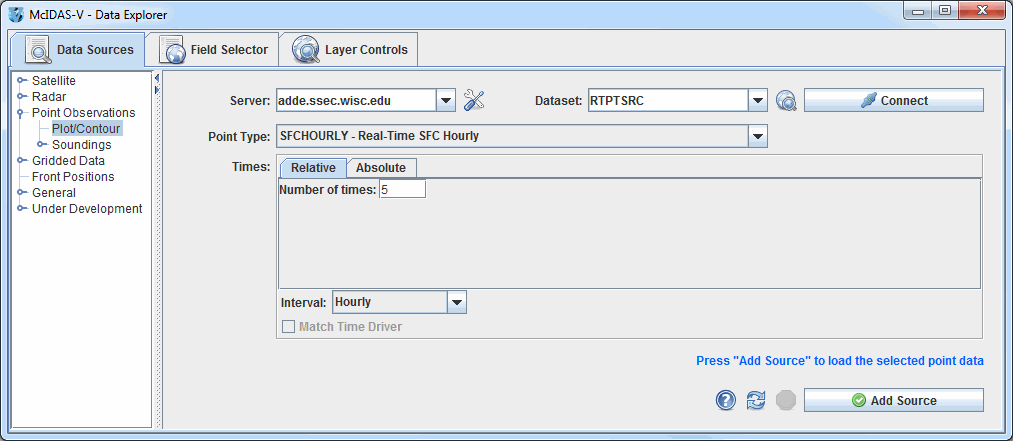This screenshot has height=441, width=1013.
Task: Expand the Satellite tree node
Action: point(22,81)
